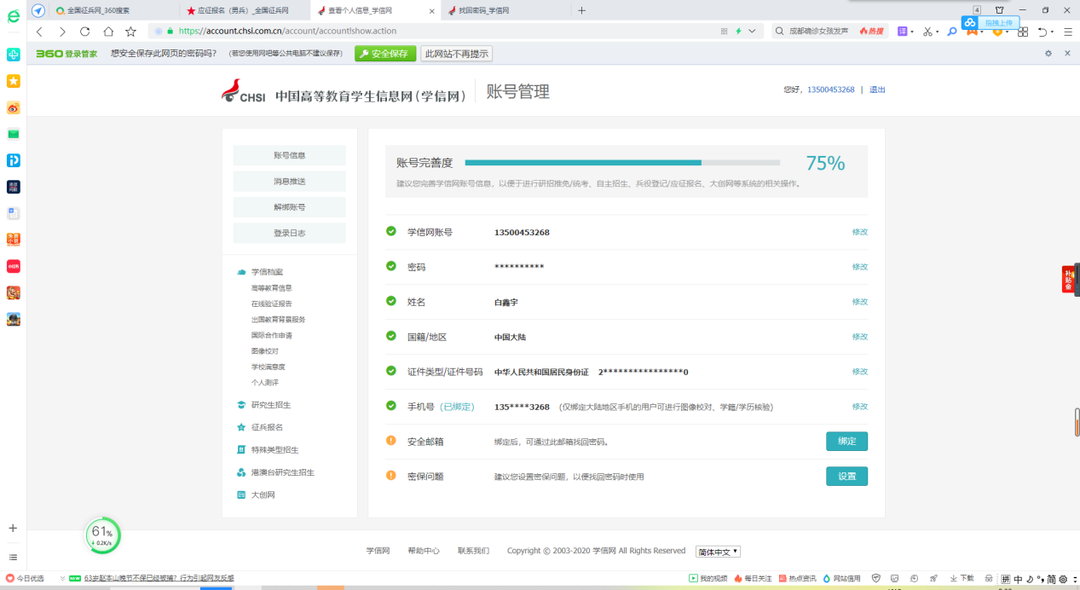
Task: Click 绑定 button for 安全邮箱
Action: [846, 441]
